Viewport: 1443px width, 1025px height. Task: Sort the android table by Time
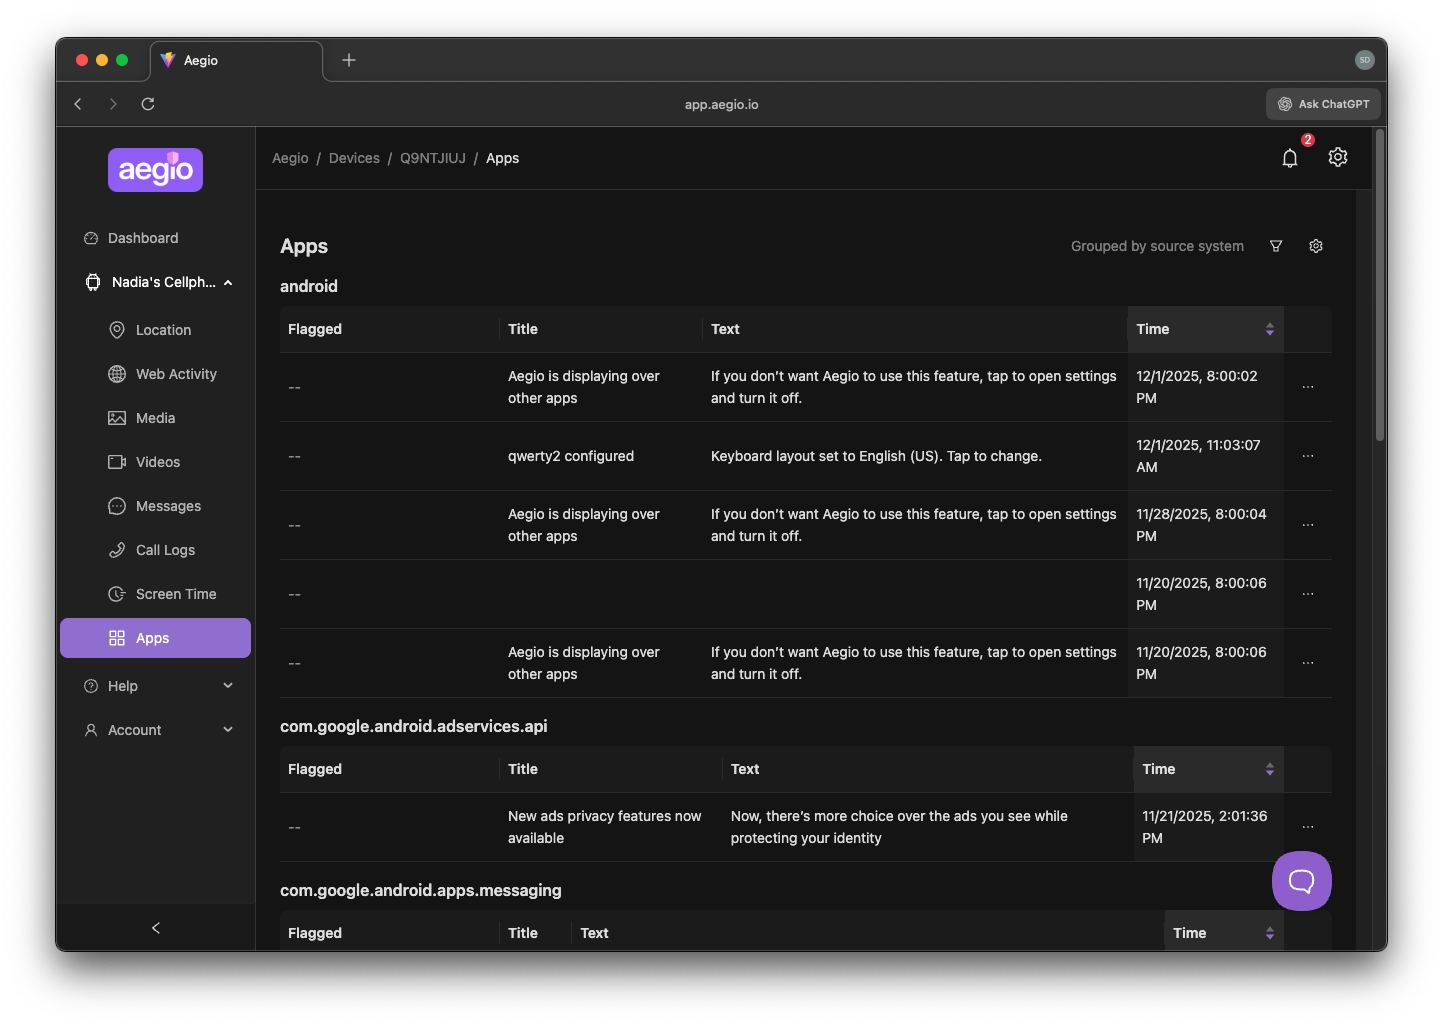tap(1269, 328)
